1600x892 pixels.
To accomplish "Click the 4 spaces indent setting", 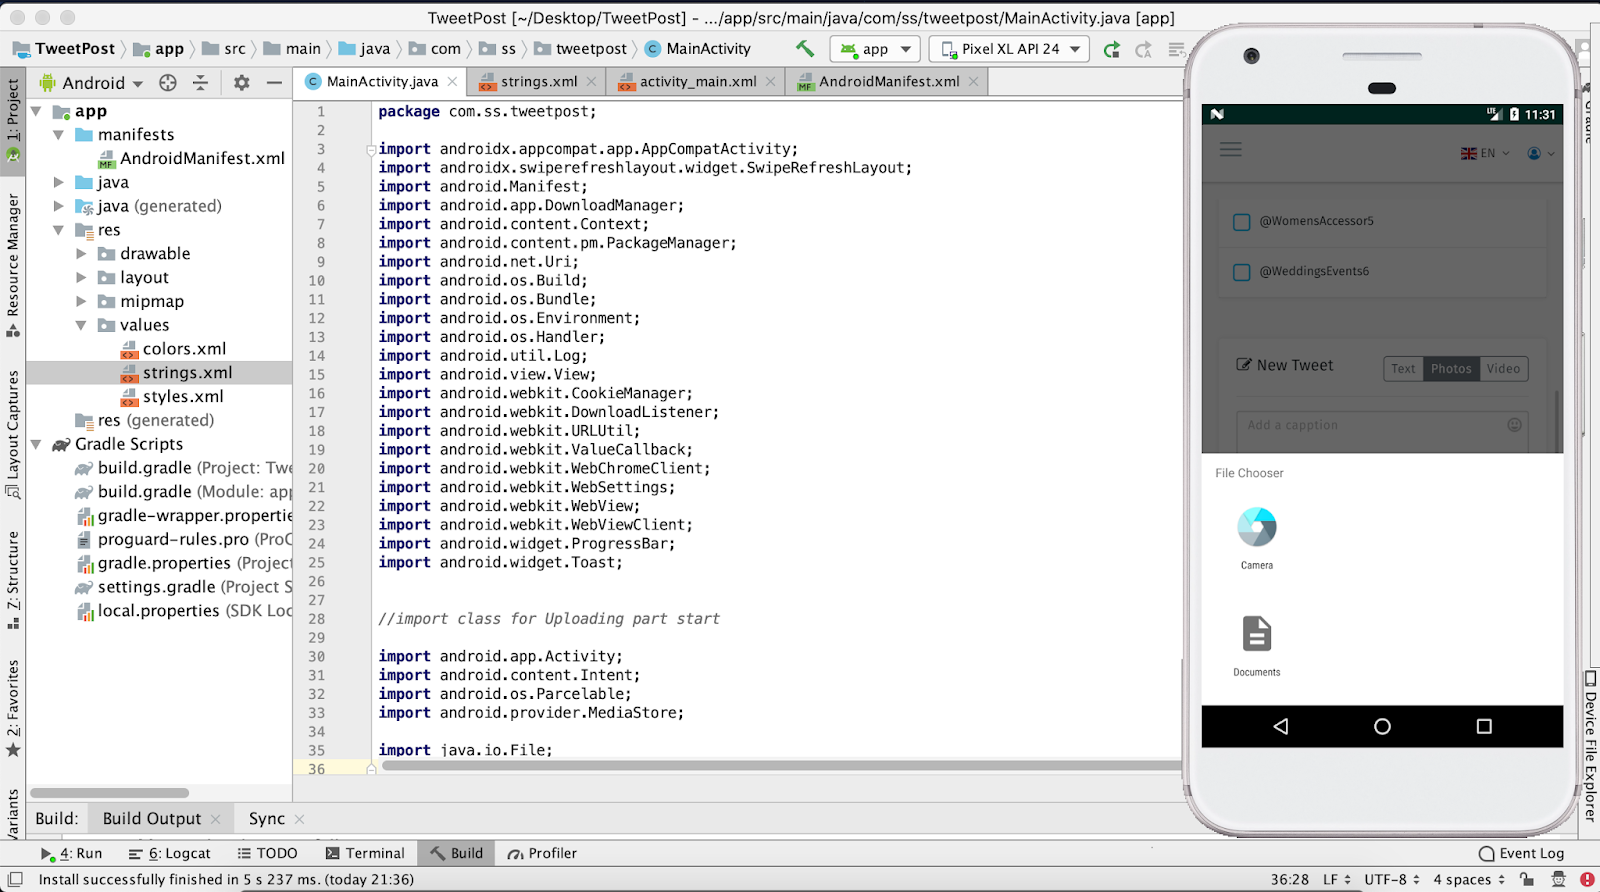I will (x=1469, y=880).
